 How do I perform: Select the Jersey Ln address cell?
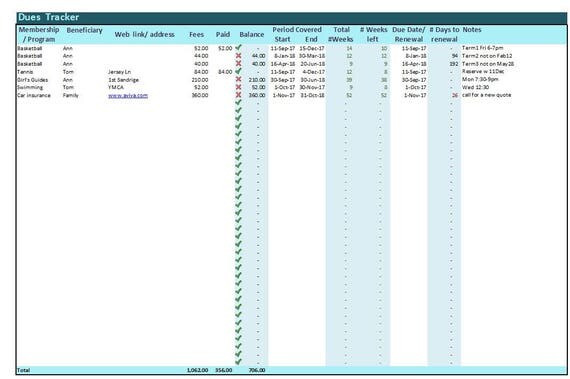point(119,72)
